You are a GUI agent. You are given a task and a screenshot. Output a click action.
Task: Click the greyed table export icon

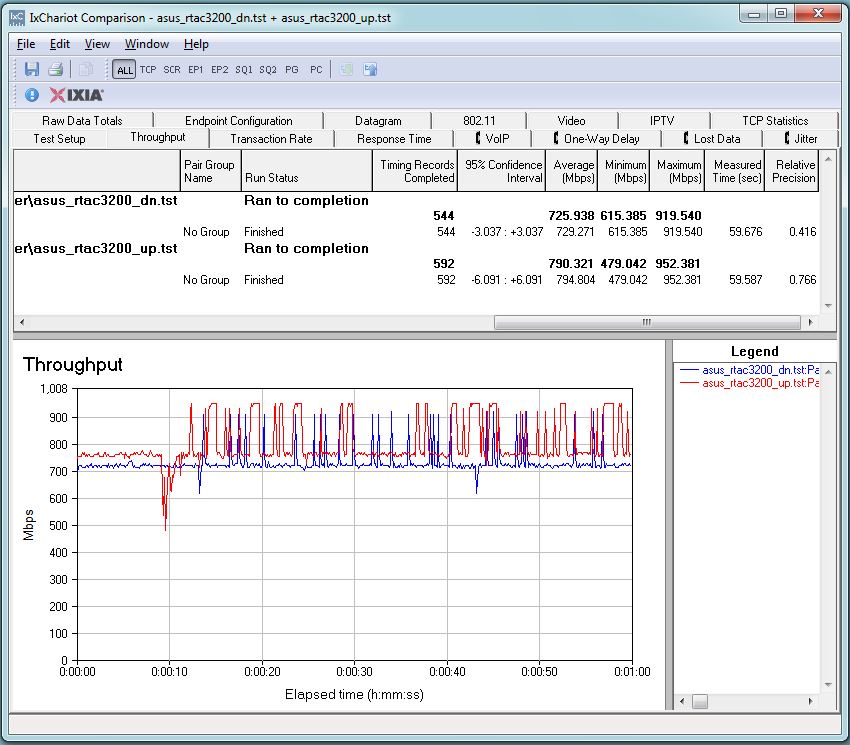346,69
